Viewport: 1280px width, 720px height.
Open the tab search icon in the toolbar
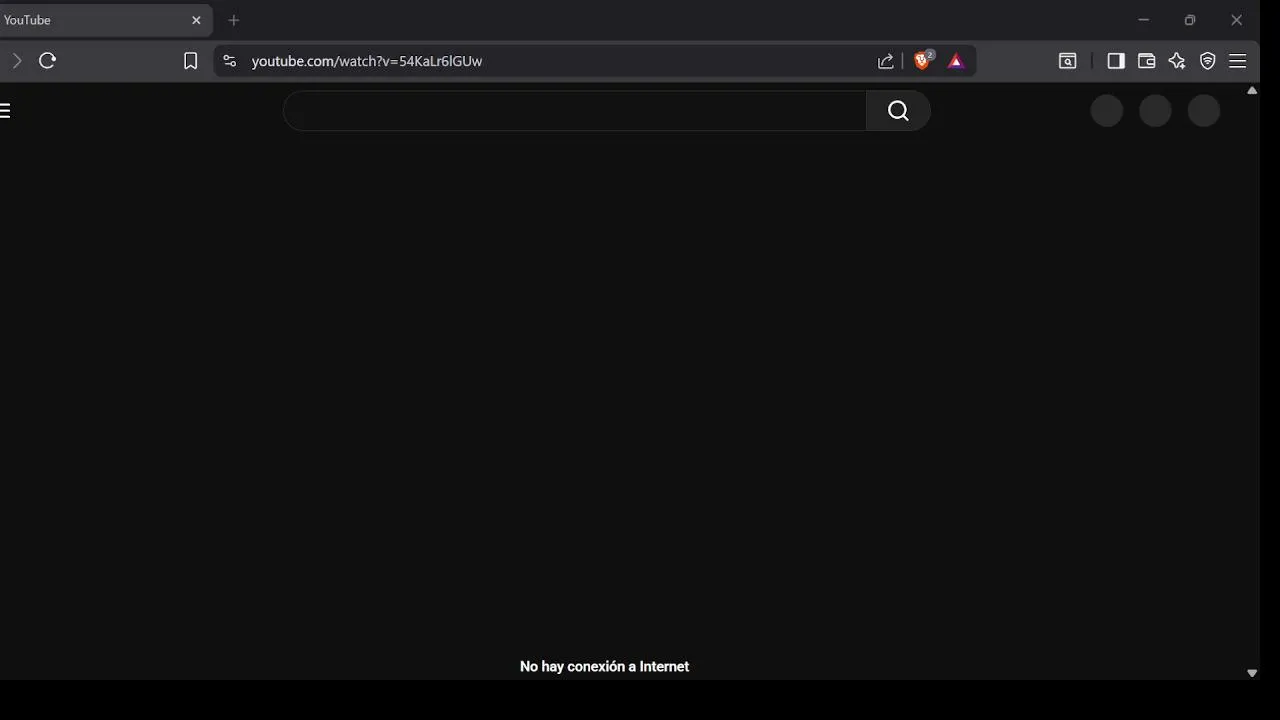point(1067,61)
